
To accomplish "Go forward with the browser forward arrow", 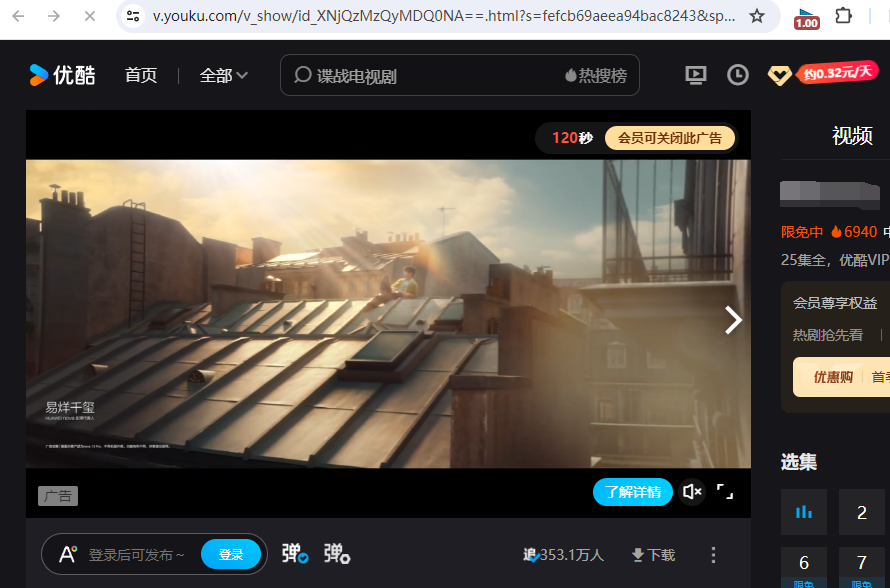I will [54, 16].
